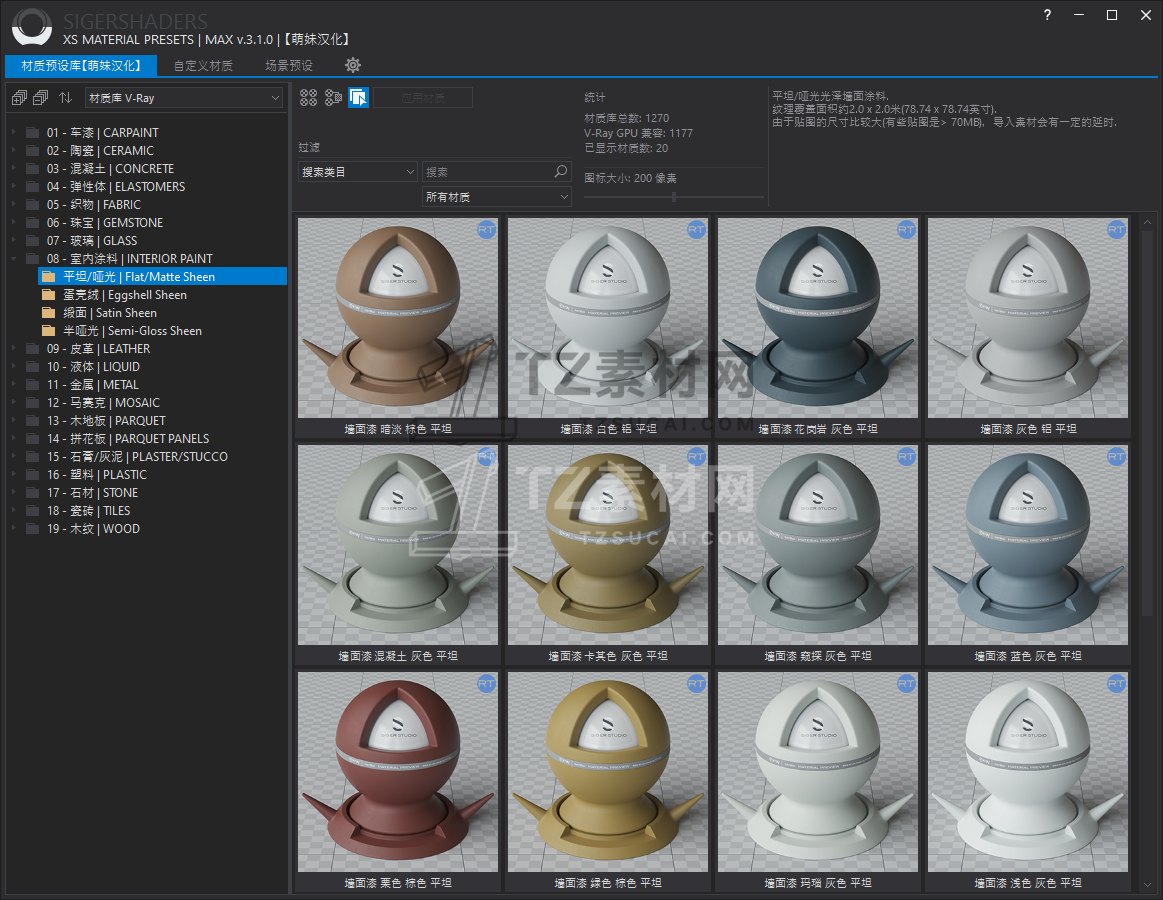1163x900 pixels.
Task: Click the sort arrows icon above the tree
Action: coord(66,97)
